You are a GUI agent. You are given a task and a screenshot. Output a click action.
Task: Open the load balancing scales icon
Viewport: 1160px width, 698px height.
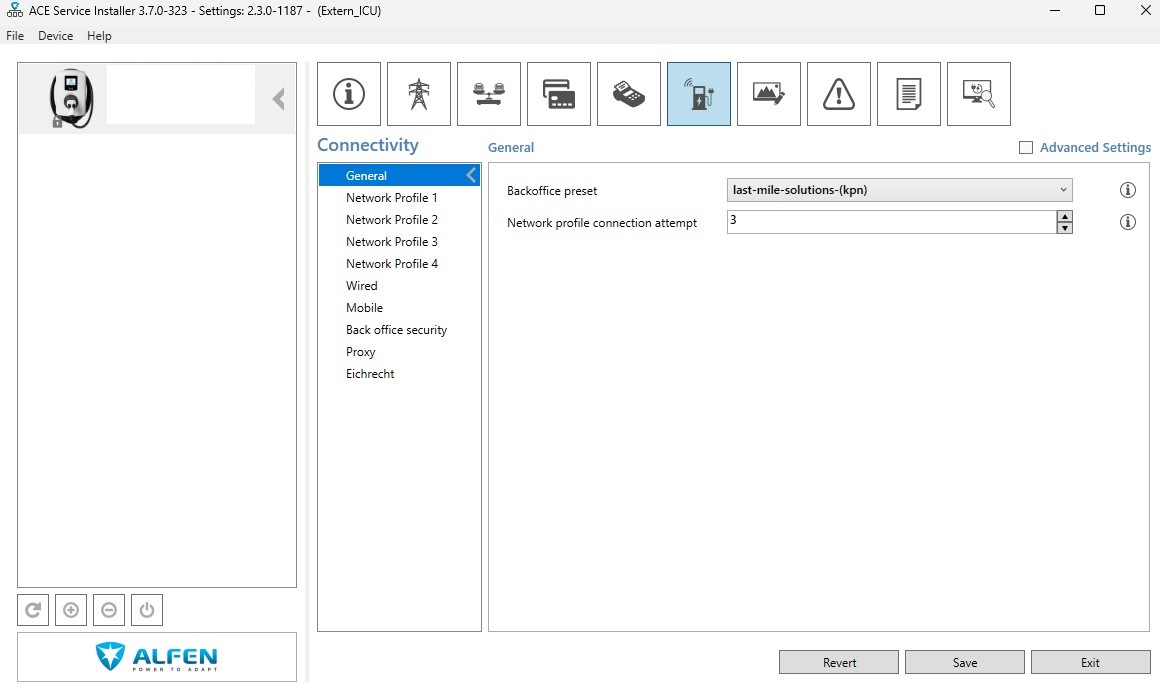tap(489, 94)
